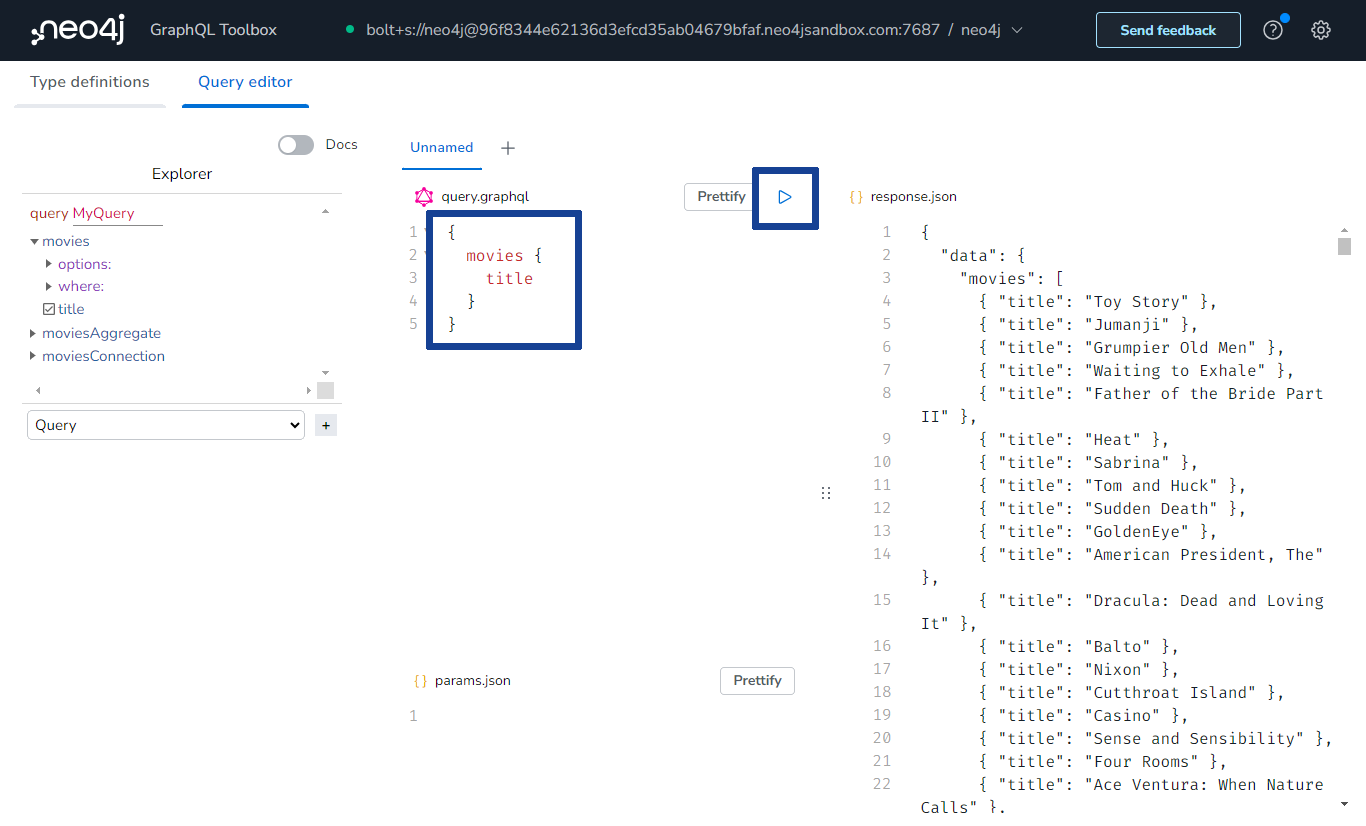The image size is (1366, 826).
Task: Click the braces icon beside params.json
Action: click(421, 680)
